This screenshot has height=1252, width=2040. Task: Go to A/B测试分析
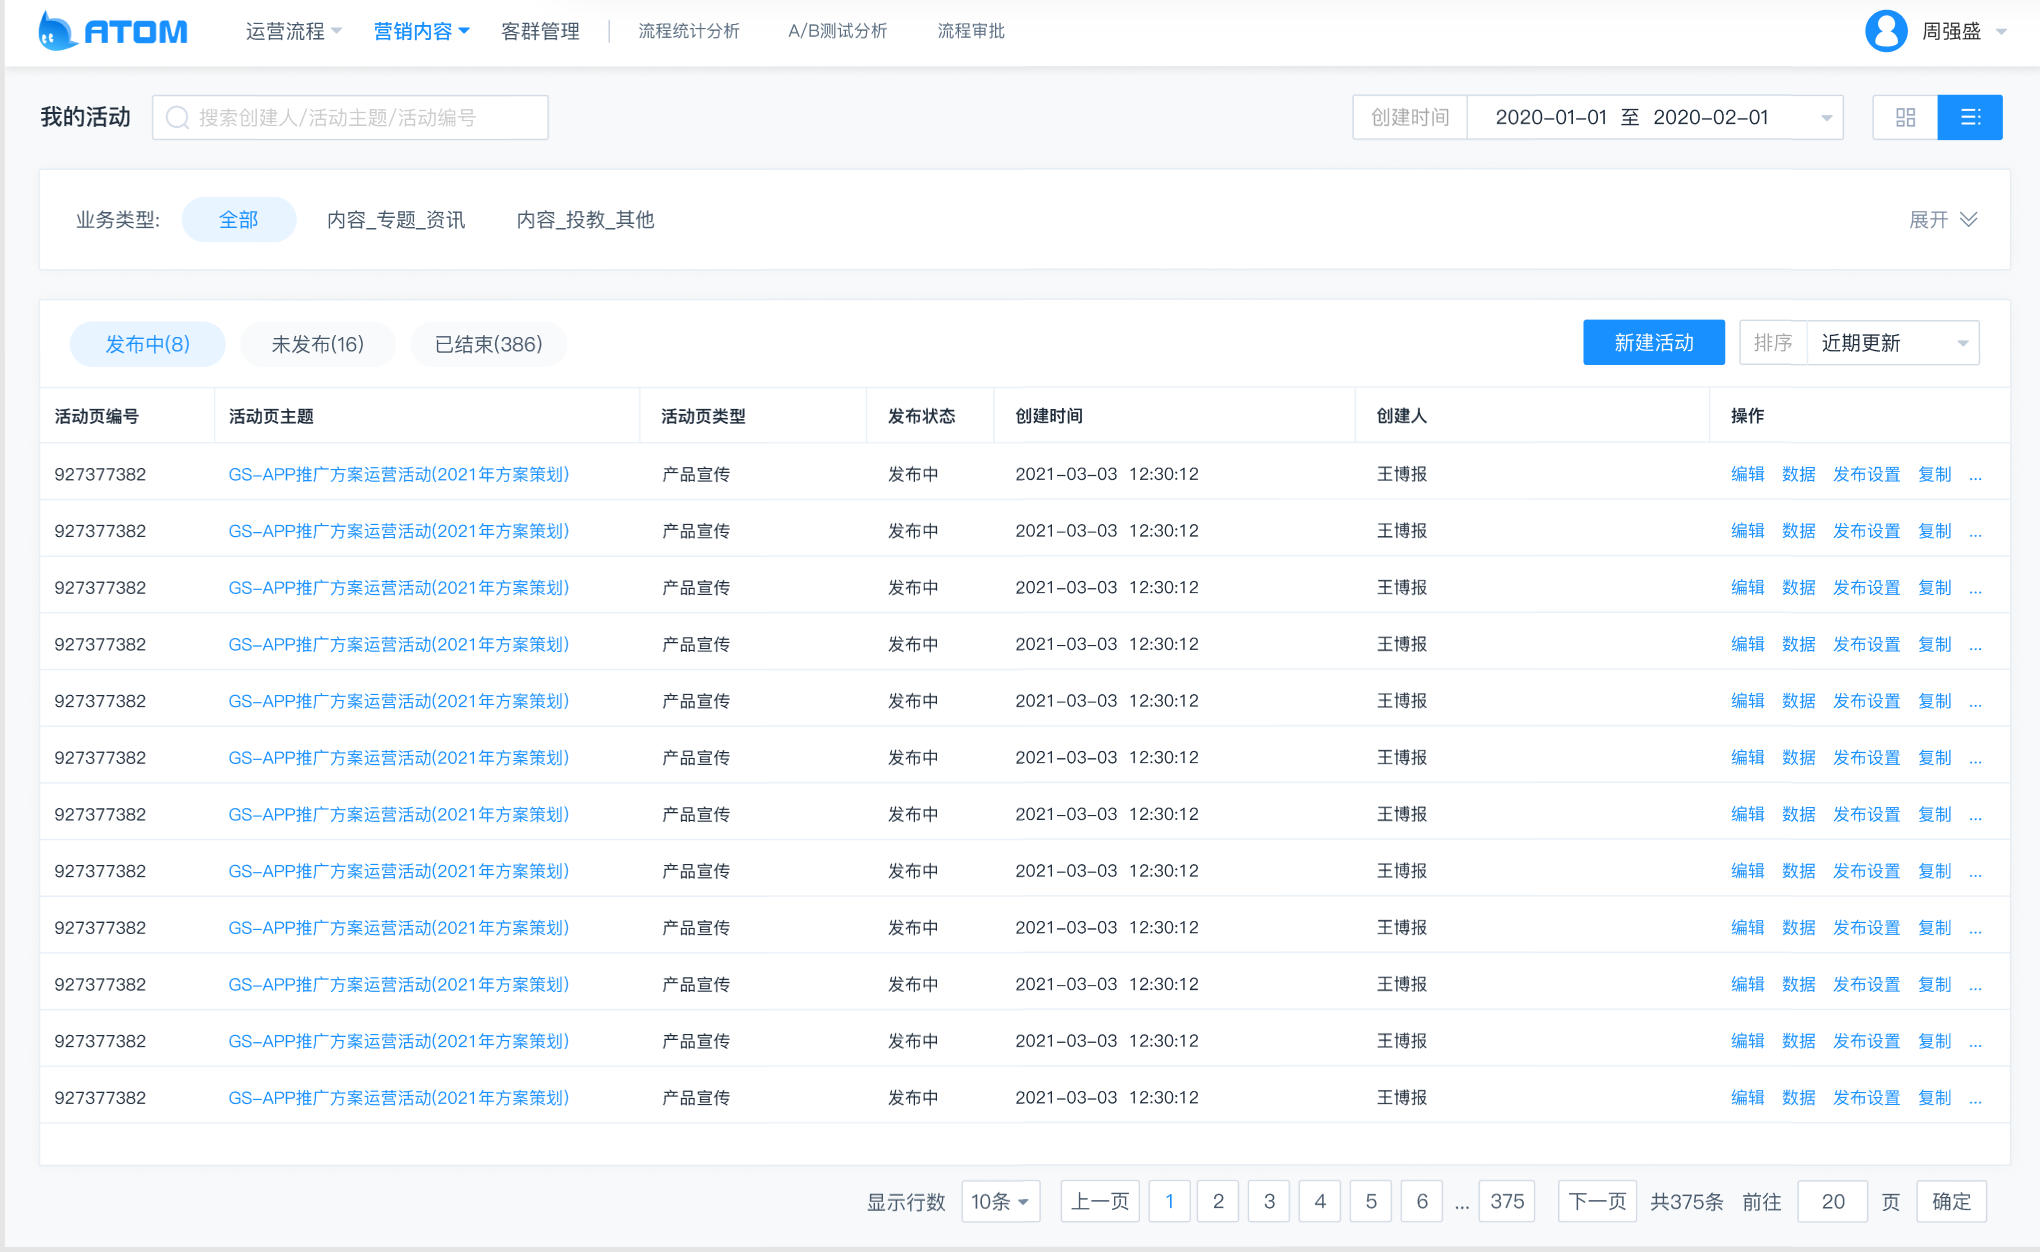pos(837,31)
